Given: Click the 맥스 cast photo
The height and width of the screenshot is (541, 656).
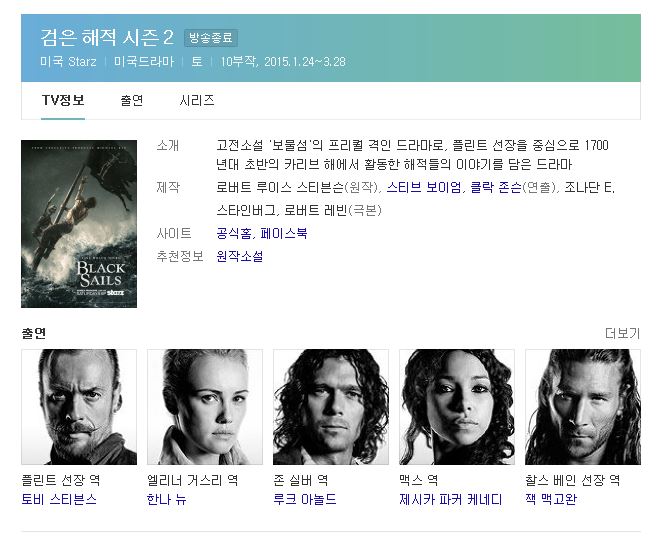Looking at the screenshot, I should (457, 407).
